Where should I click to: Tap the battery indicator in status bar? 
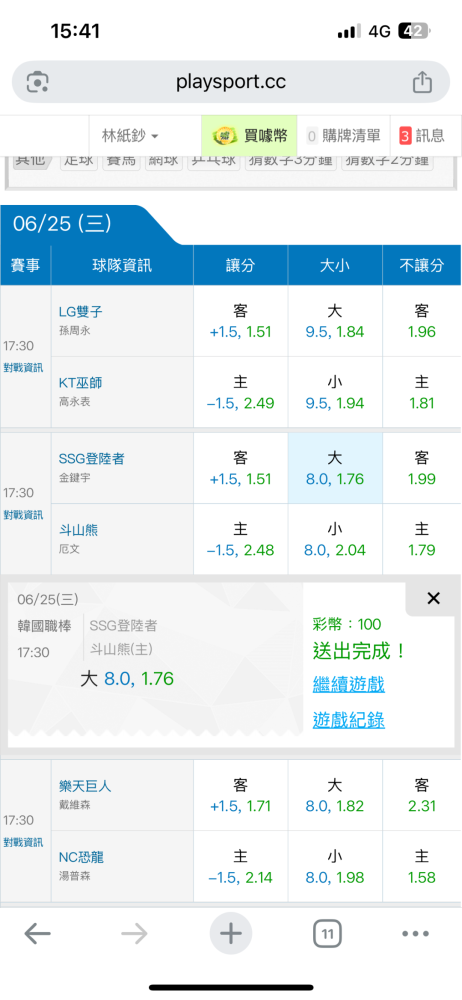[x=415, y=31]
